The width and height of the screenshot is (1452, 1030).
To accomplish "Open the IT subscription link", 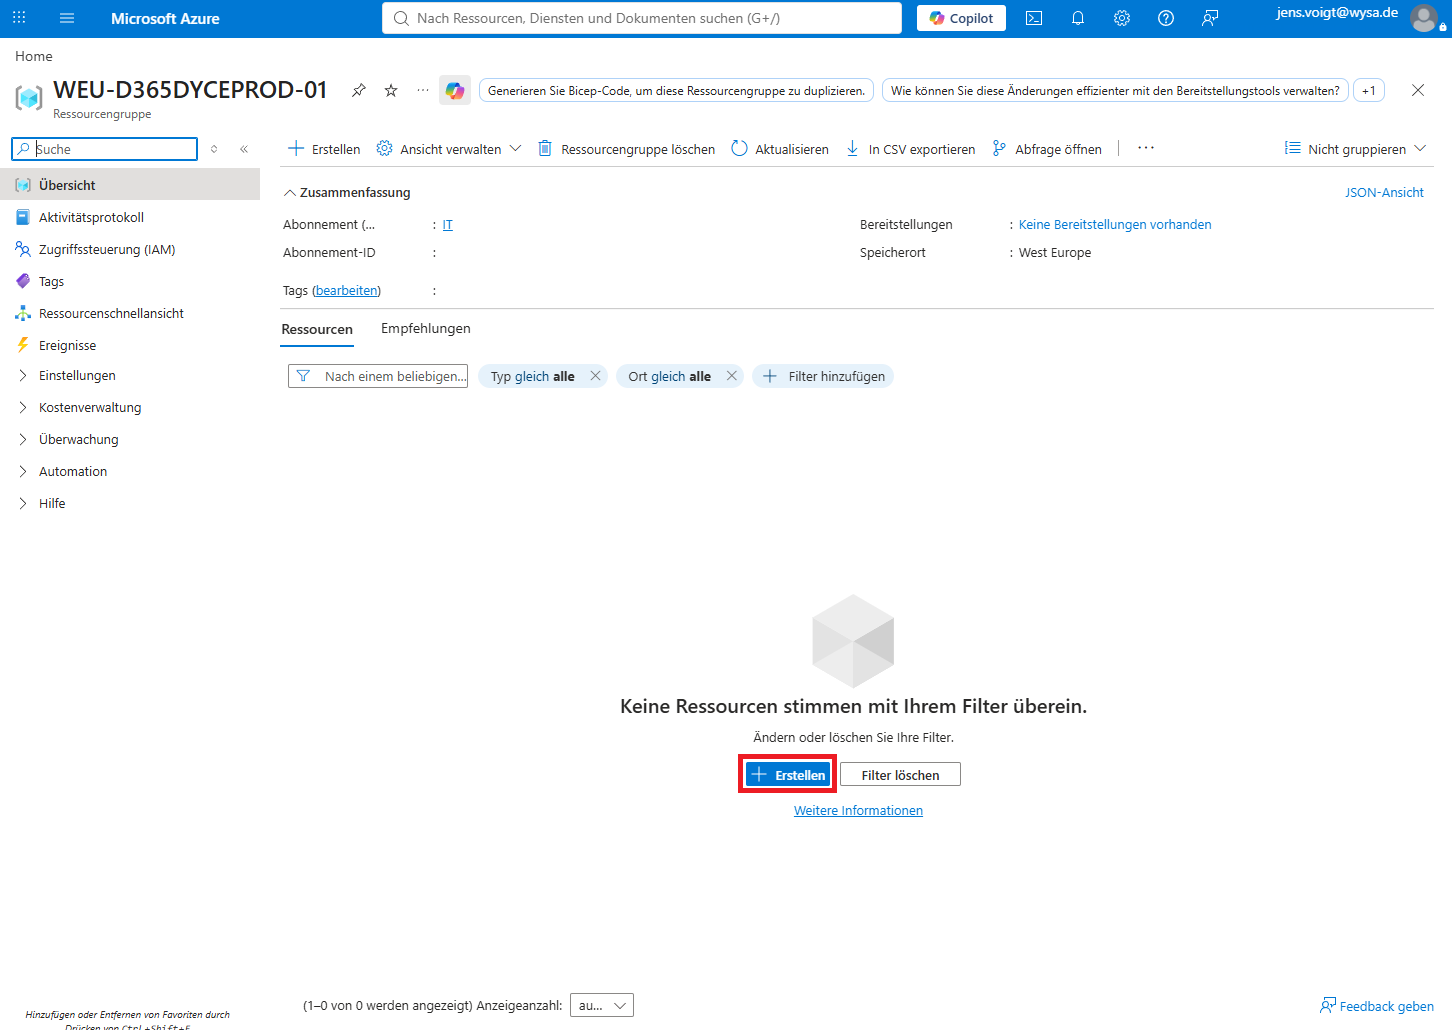I will [448, 225].
